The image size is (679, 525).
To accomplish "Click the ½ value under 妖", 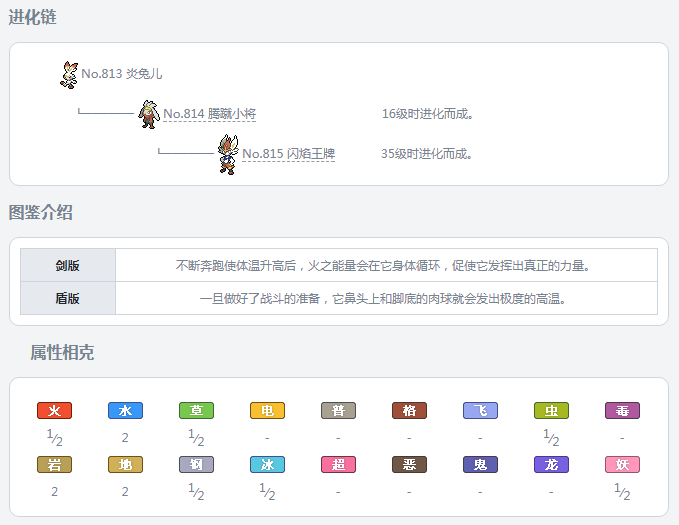I will click(x=622, y=492).
